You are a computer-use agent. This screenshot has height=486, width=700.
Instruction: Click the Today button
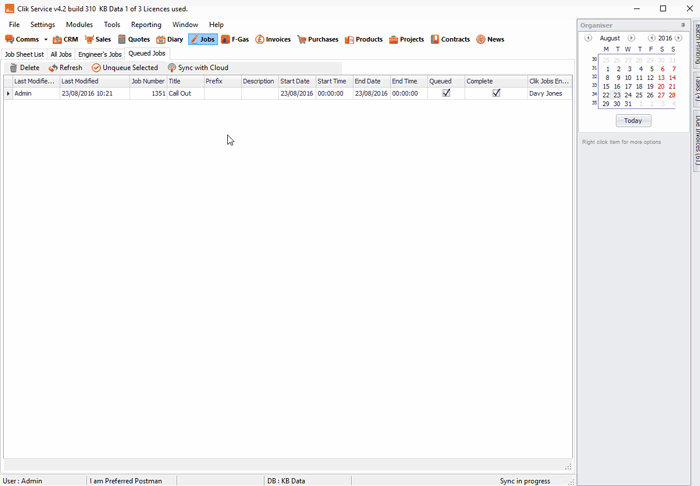(x=633, y=121)
